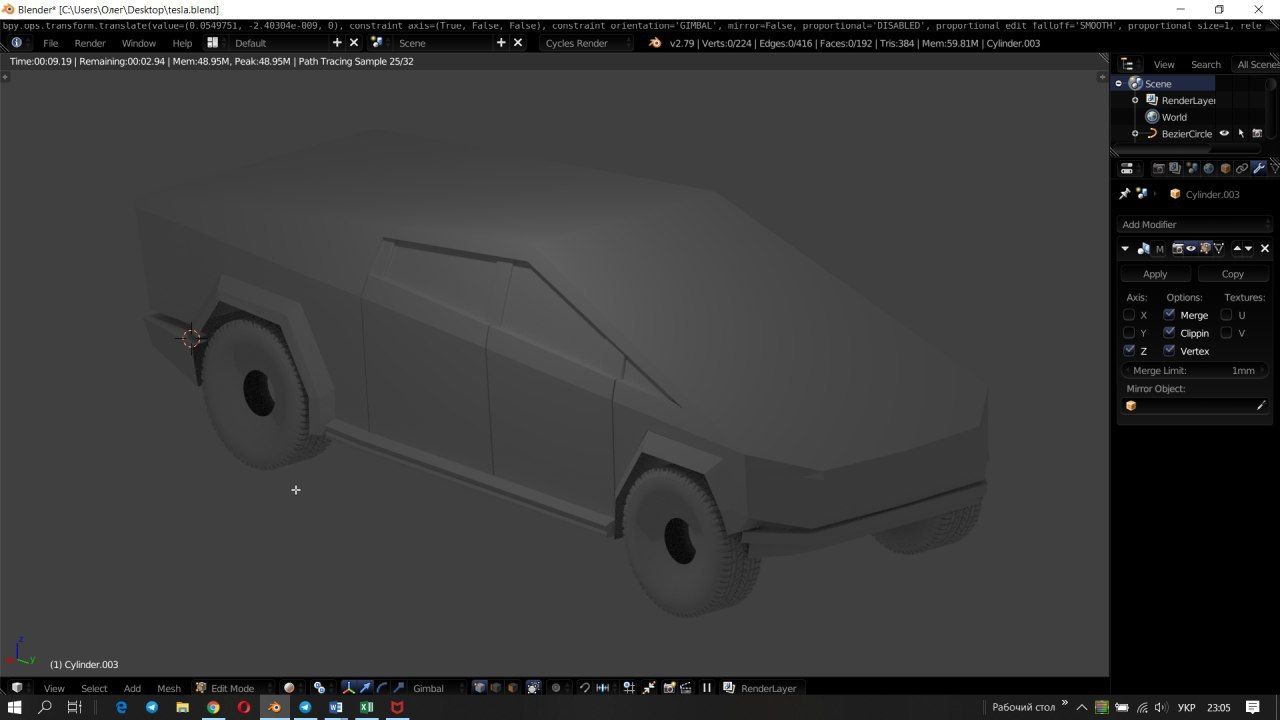Switch to edge select mode
Screen dimensions: 1280x720
[x=496, y=688]
